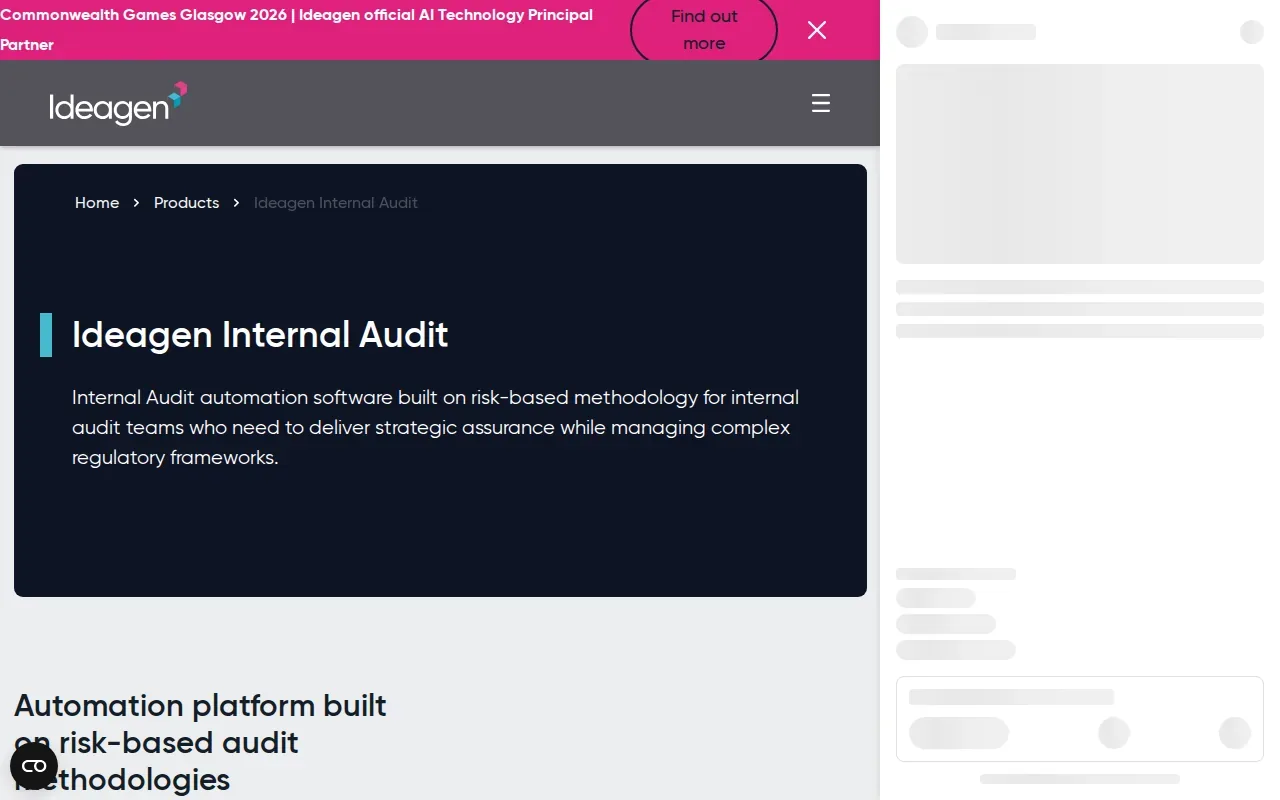Open the cookie consent round button

pos(34,766)
